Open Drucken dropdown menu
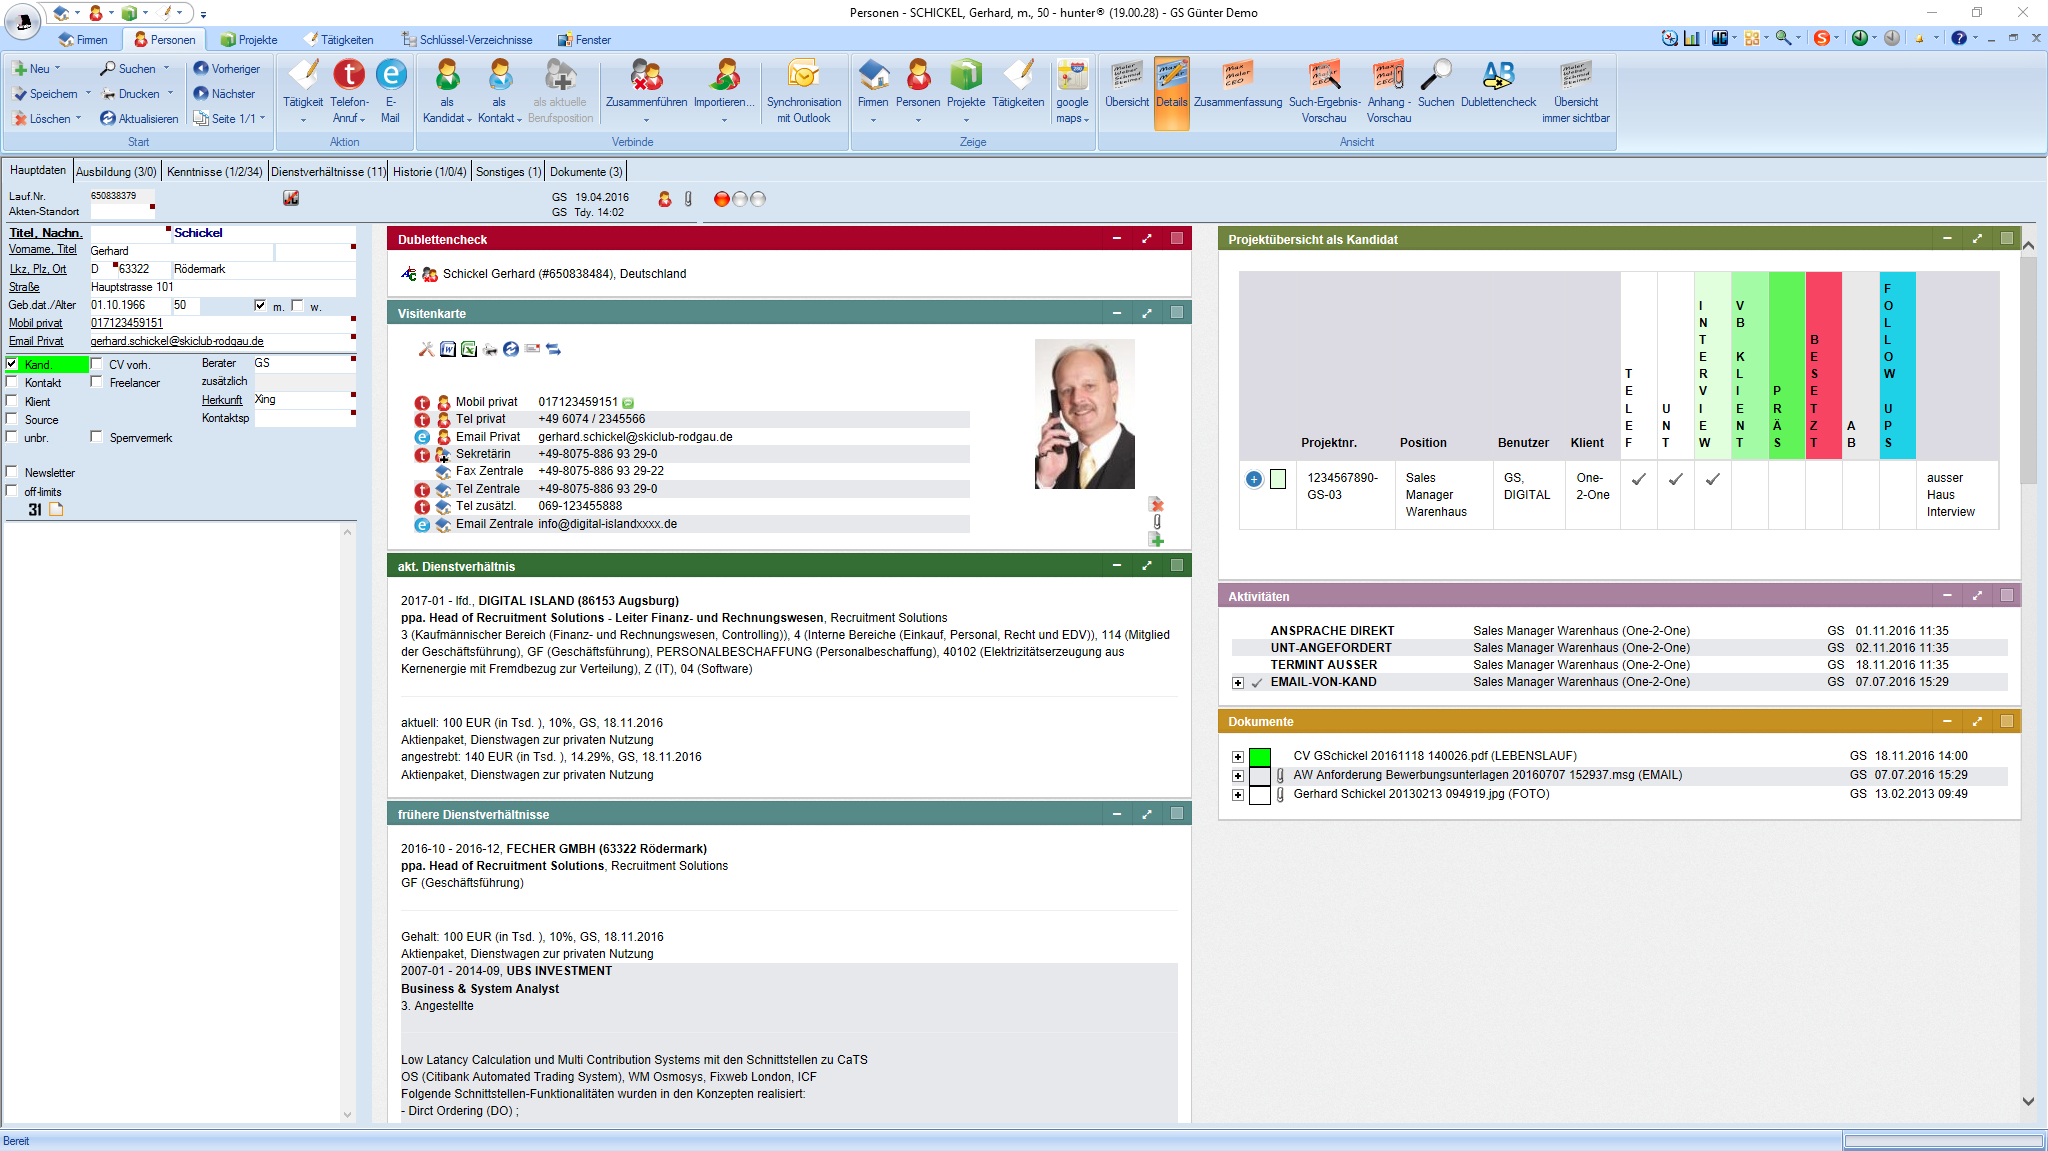The image size is (2048, 1151). pos(170,94)
